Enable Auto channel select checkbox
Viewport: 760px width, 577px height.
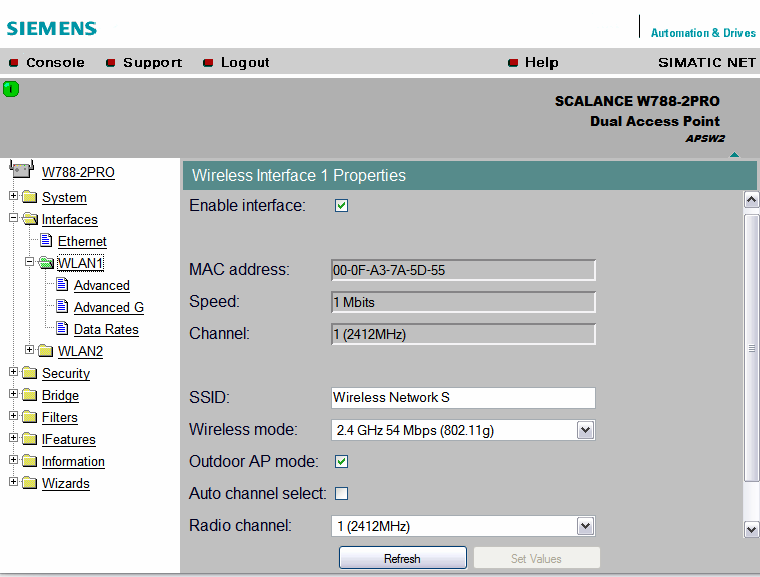pos(341,494)
